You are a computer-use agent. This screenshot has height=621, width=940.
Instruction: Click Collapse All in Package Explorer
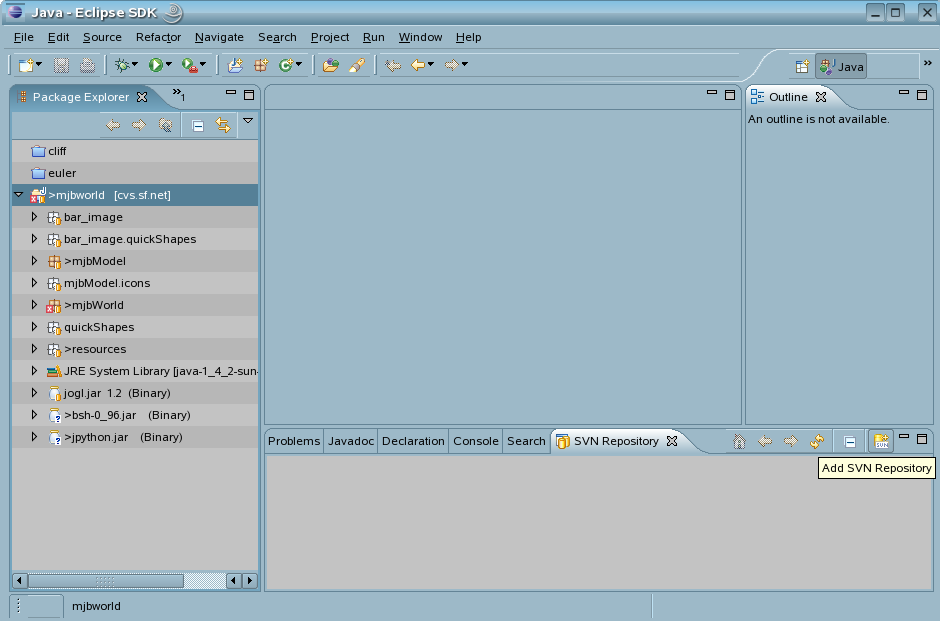[198, 126]
